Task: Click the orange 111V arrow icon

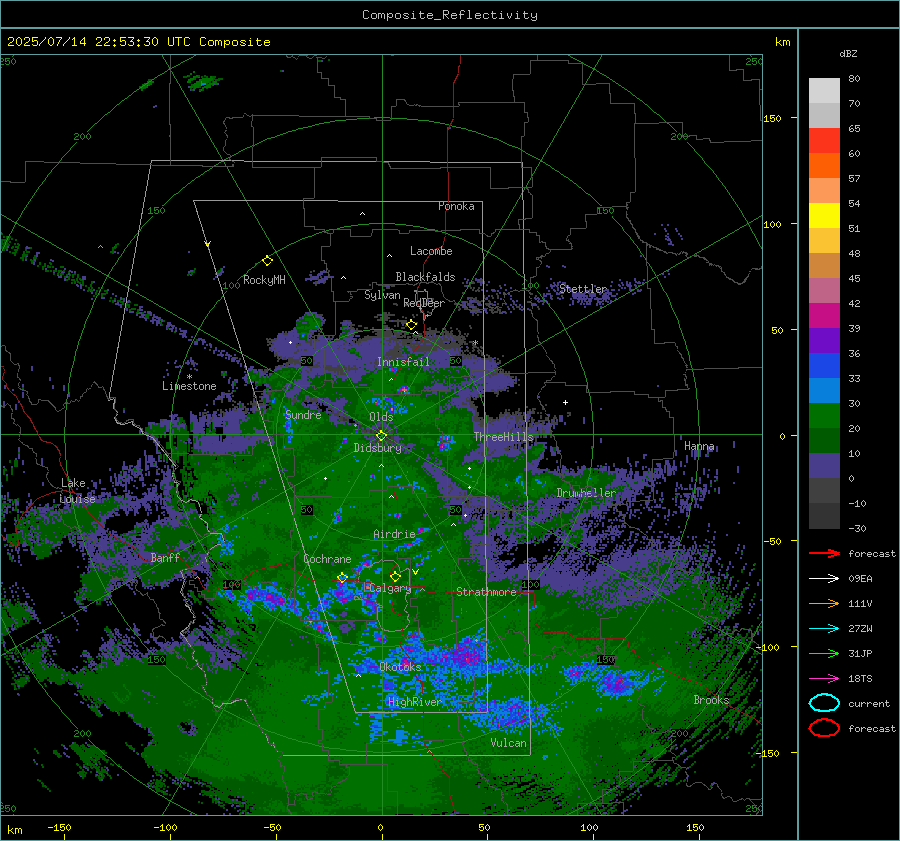Action: [x=824, y=603]
